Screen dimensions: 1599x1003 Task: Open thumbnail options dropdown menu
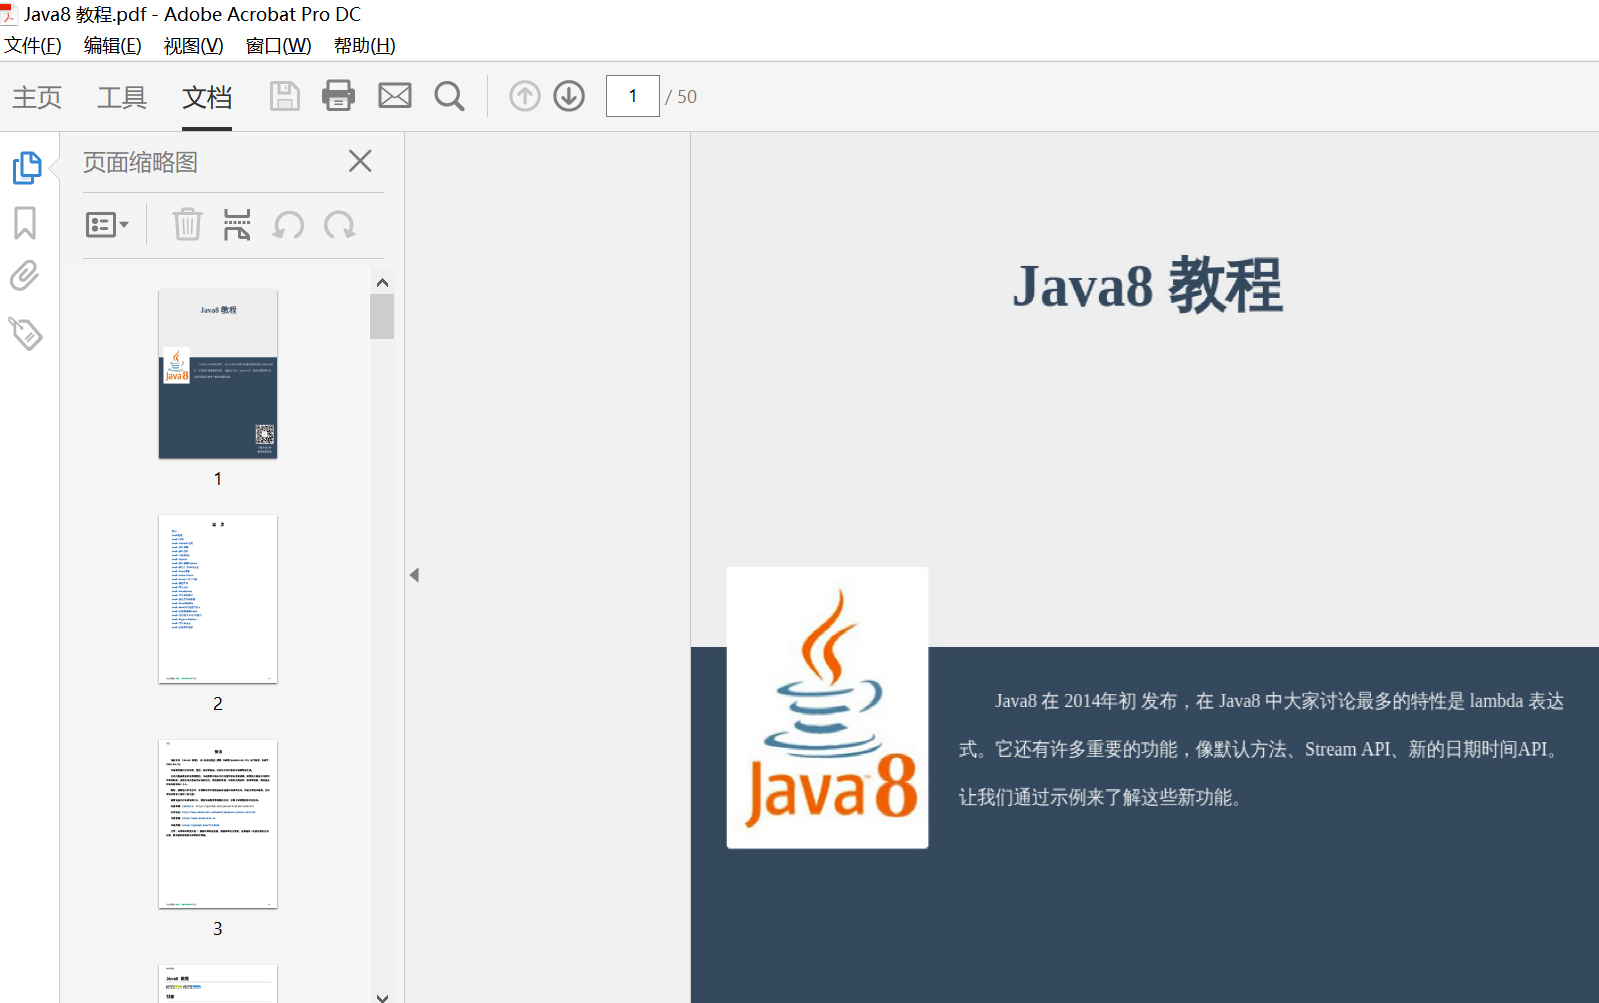tap(107, 225)
